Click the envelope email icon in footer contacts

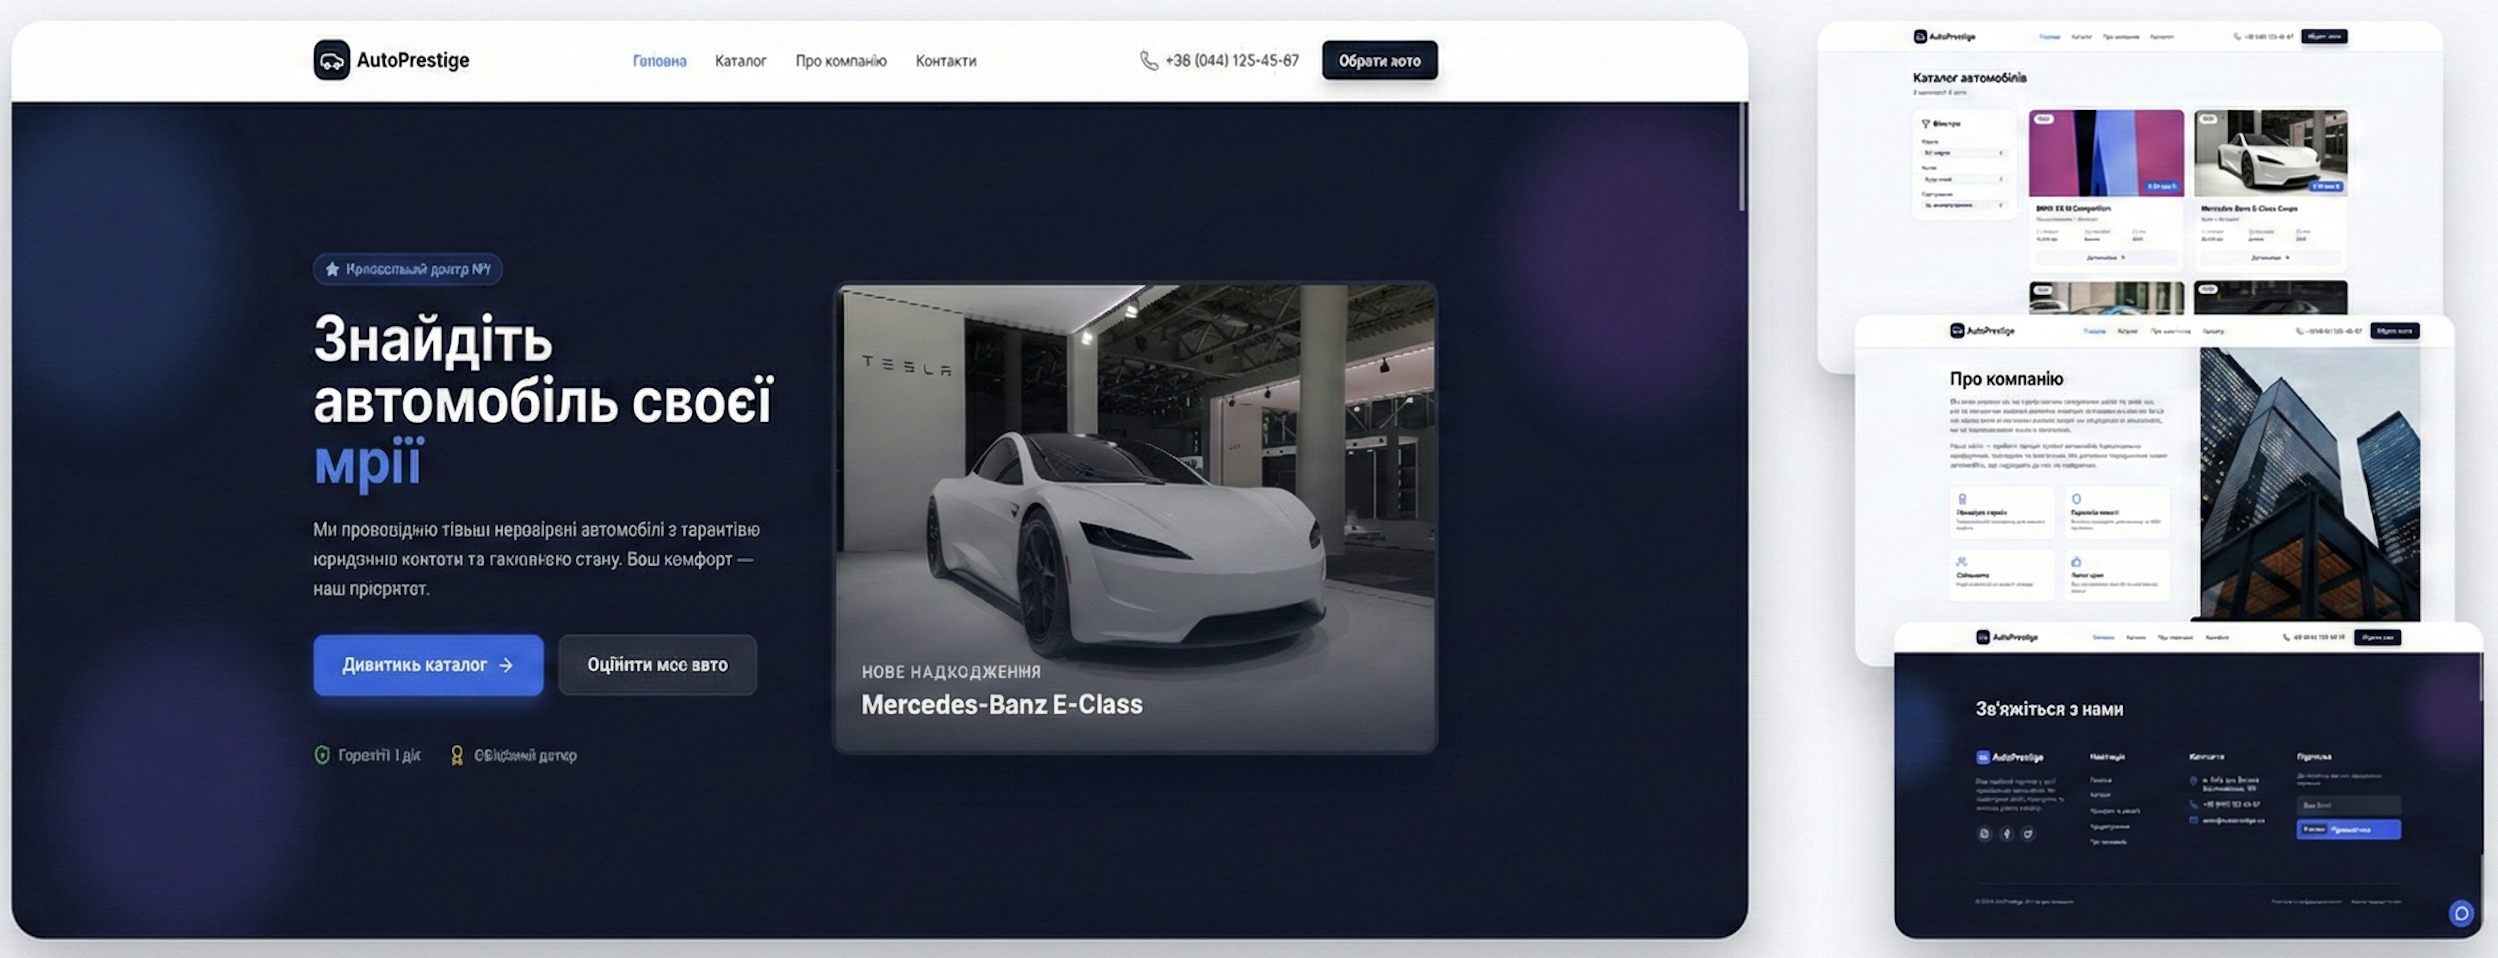[2193, 820]
